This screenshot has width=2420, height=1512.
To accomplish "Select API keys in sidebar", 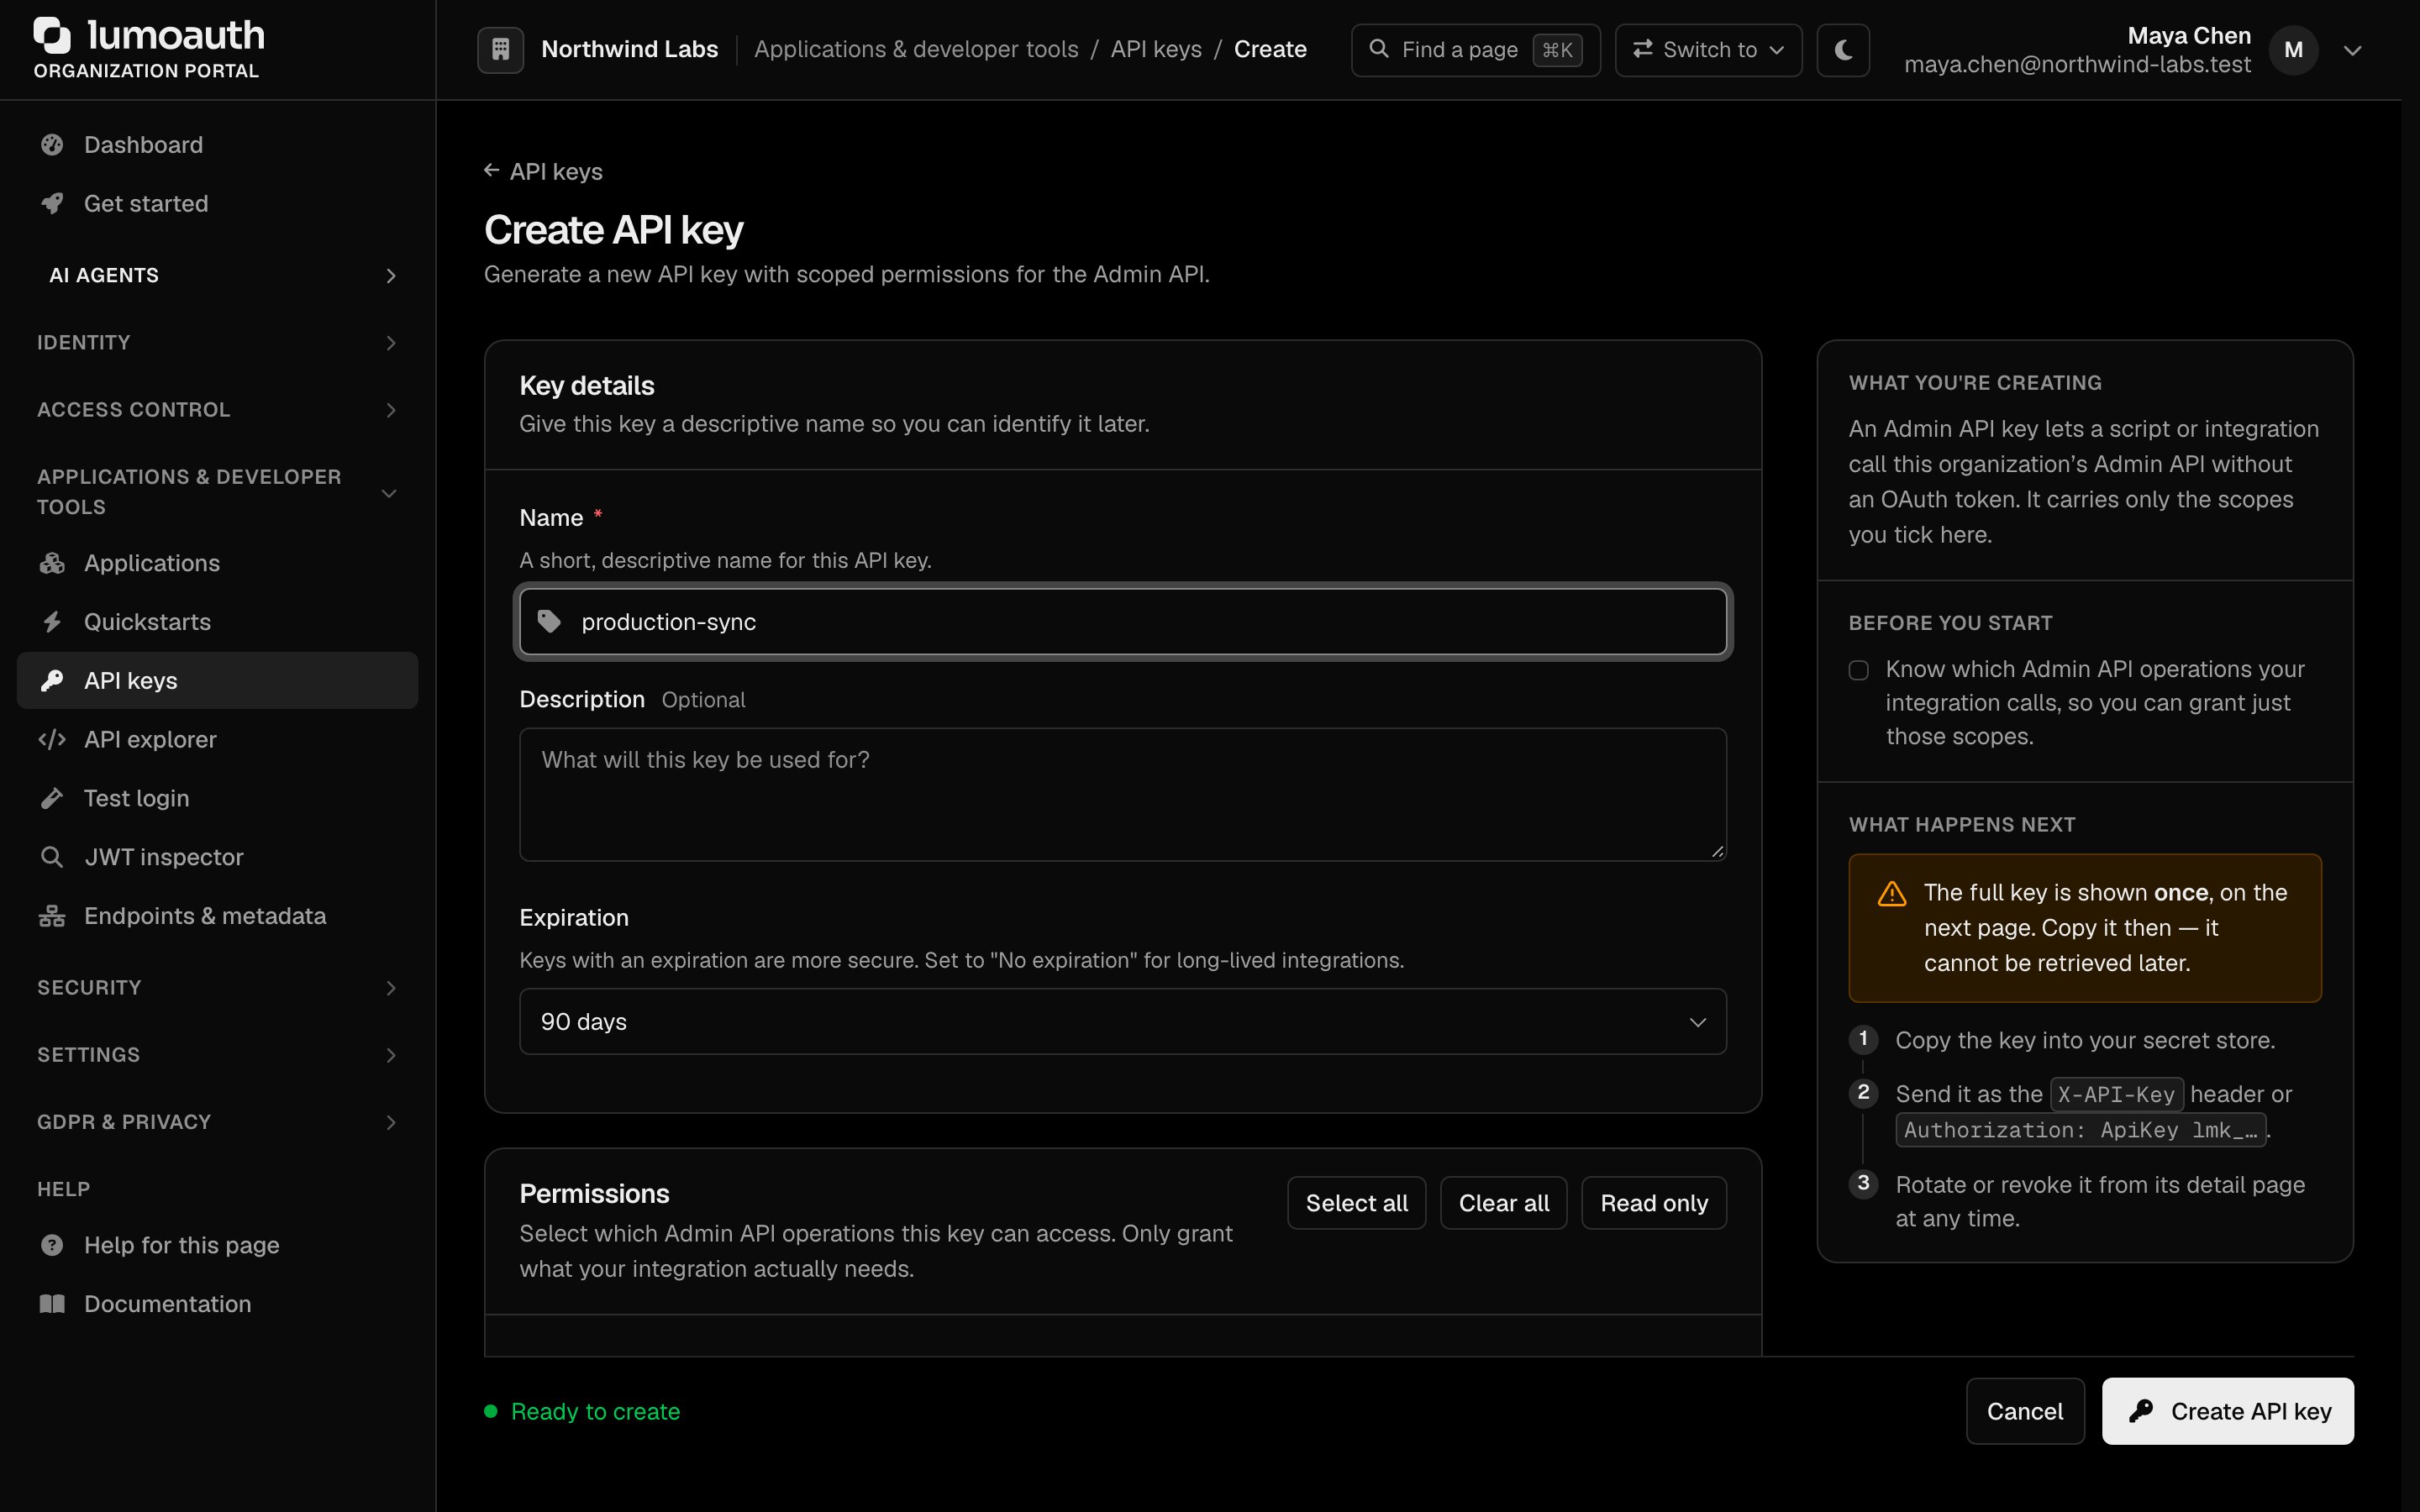I will 217,681.
